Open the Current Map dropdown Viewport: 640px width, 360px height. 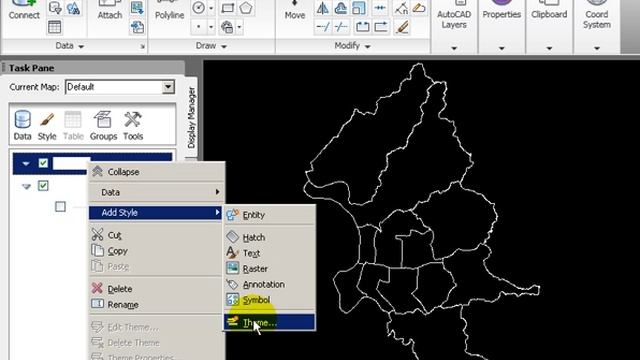pyautogui.click(x=168, y=87)
